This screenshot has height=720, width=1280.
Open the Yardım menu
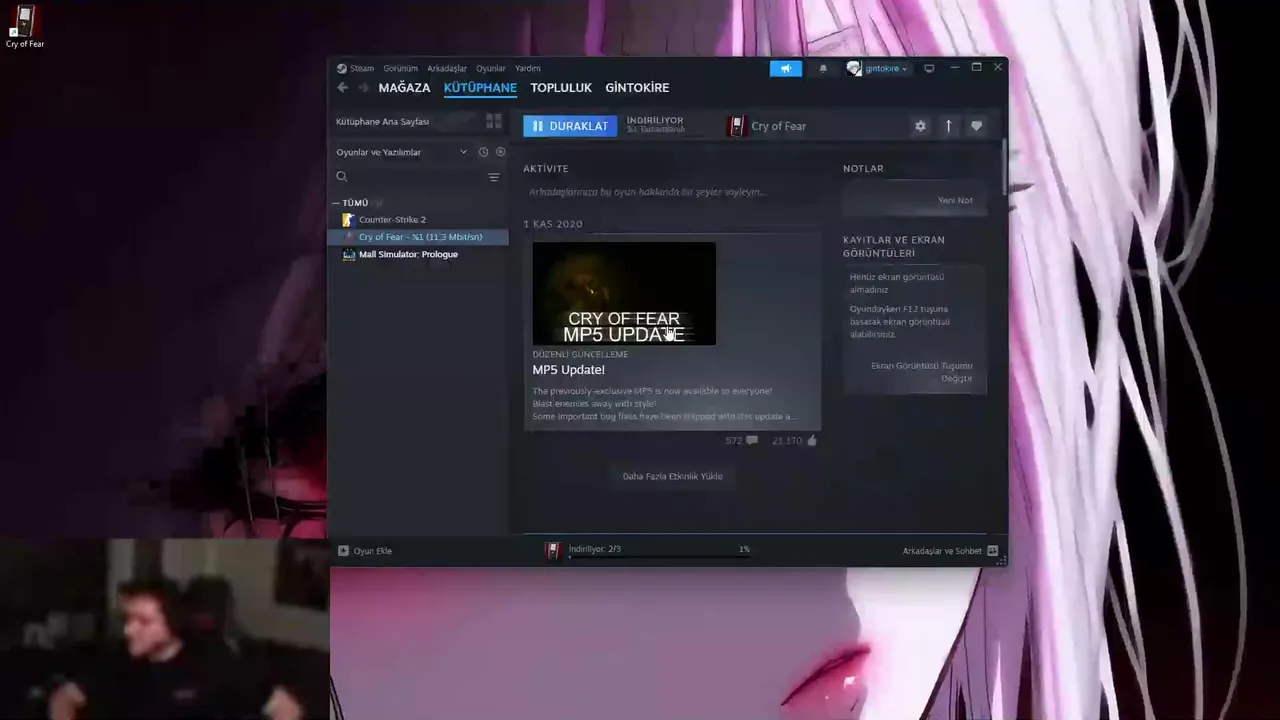[x=528, y=68]
